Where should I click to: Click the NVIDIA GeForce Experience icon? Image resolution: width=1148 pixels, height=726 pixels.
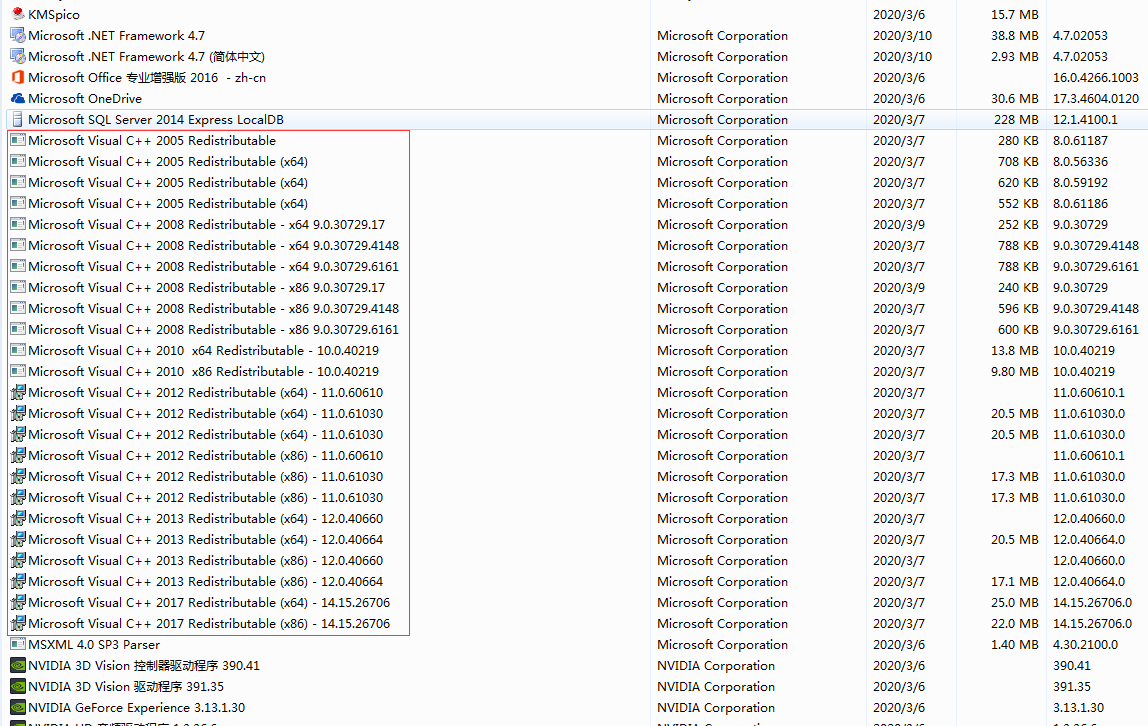[x=18, y=708]
